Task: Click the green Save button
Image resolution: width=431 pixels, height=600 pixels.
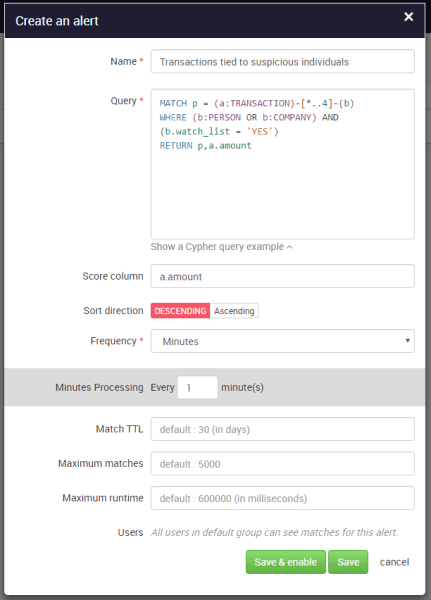Action: tap(348, 562)
